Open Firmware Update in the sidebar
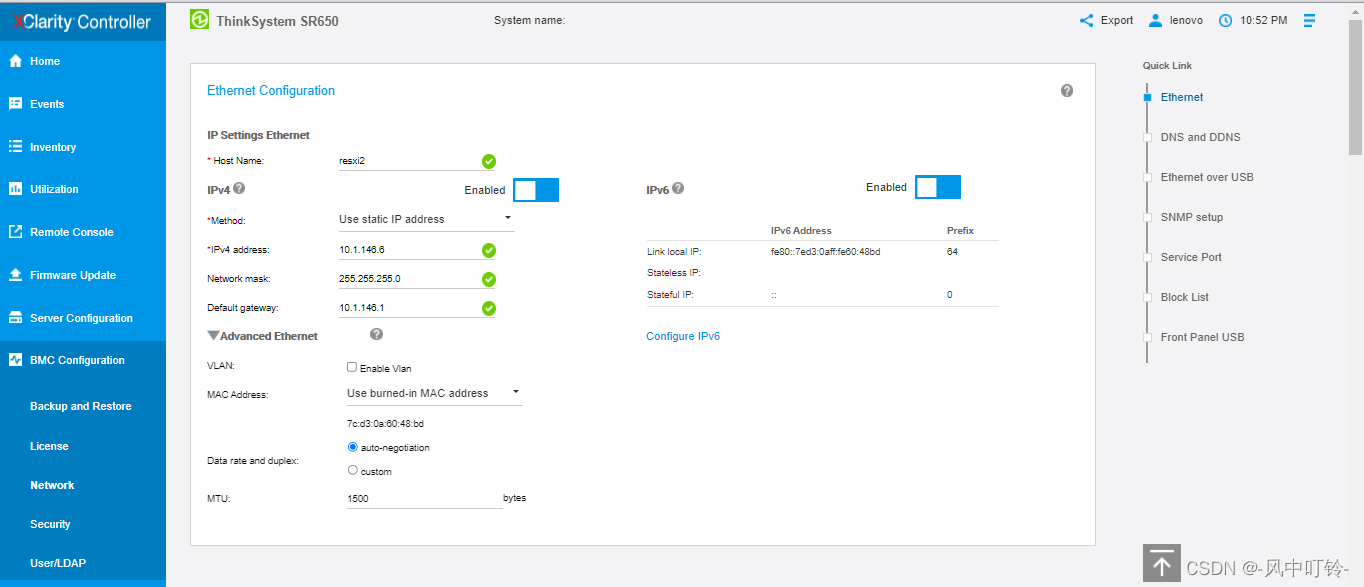Viewport: 1364px width, 587px height. 72,275
